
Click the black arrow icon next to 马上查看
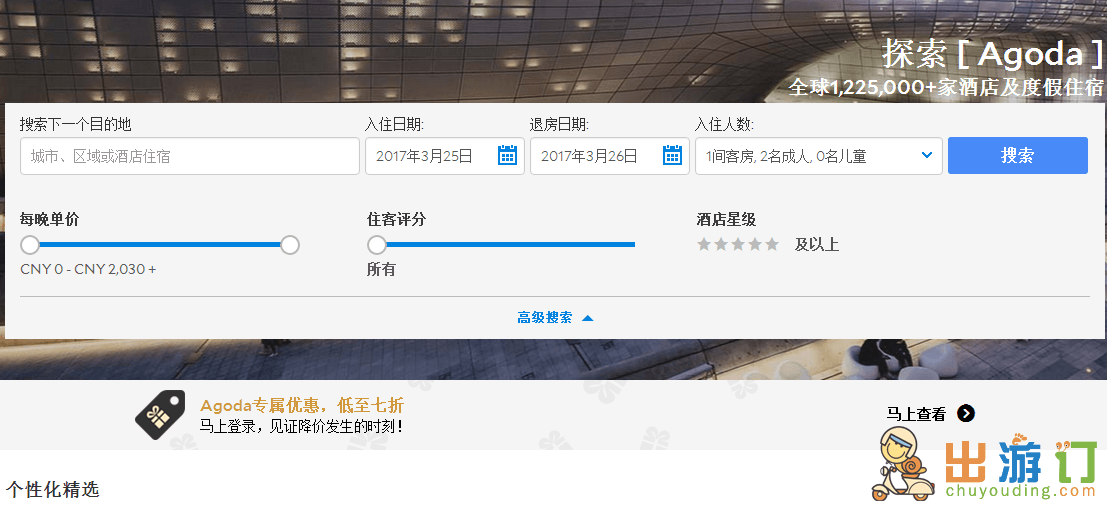click(x=966, y=414)
